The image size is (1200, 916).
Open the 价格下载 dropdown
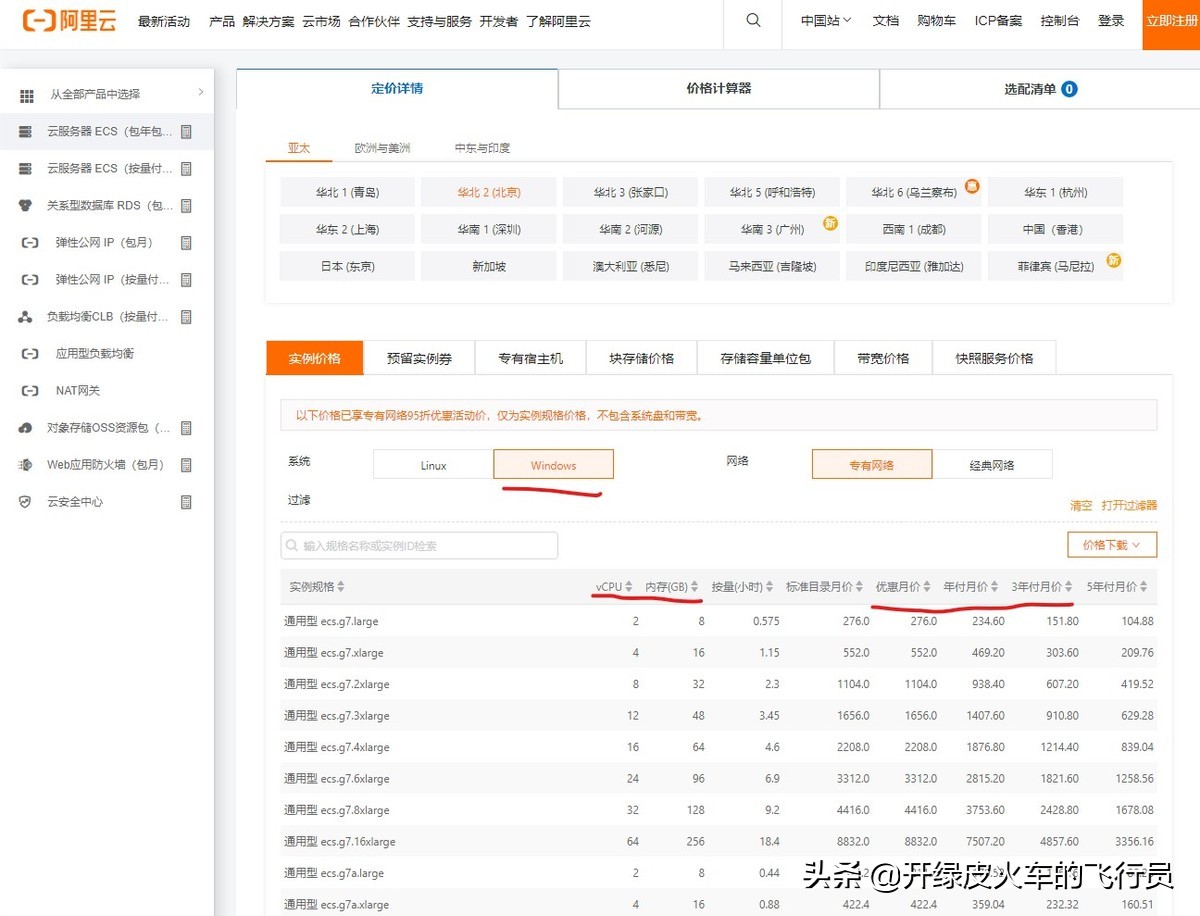1110,544
